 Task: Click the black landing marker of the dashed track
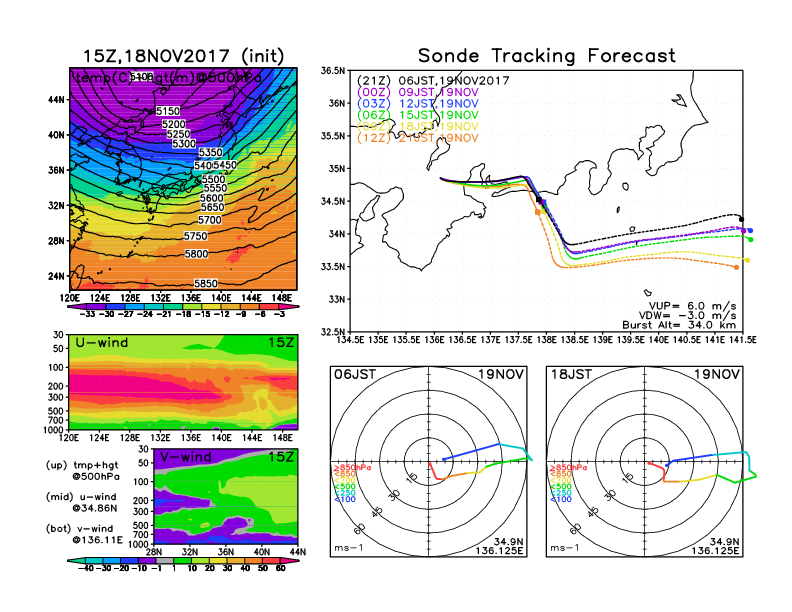point(741,218)
